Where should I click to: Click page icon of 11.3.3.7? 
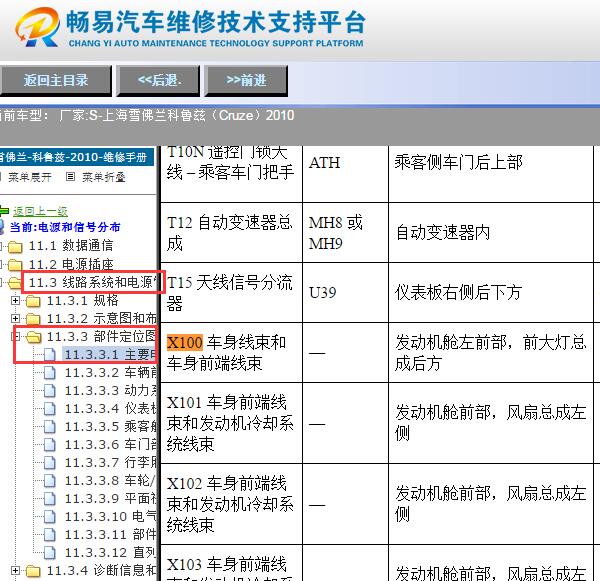[49, 463]
